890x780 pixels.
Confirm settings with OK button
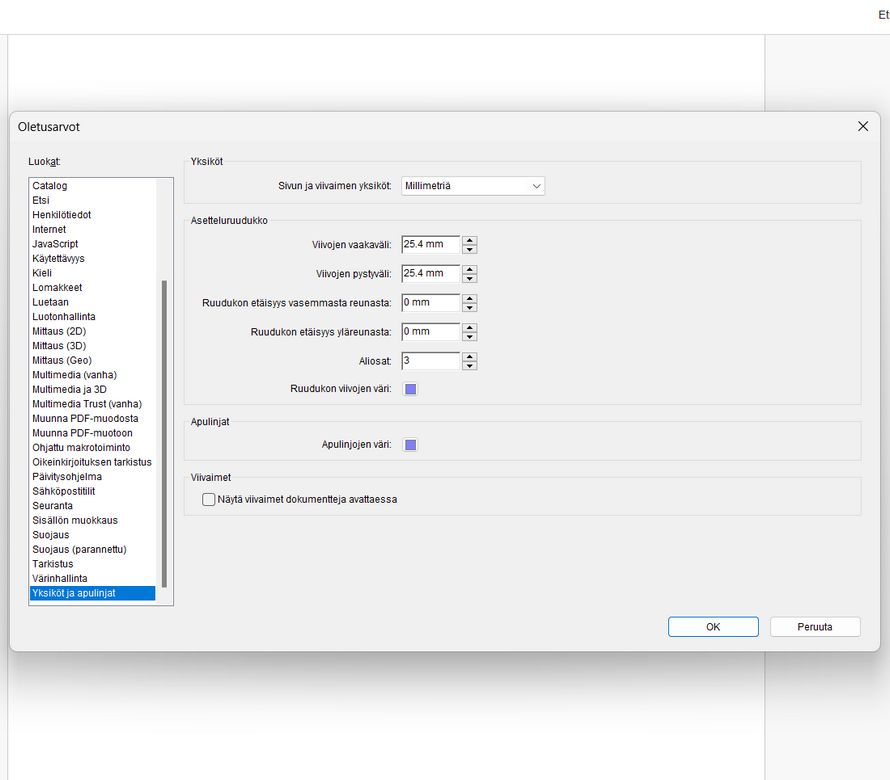pos(713,627)
